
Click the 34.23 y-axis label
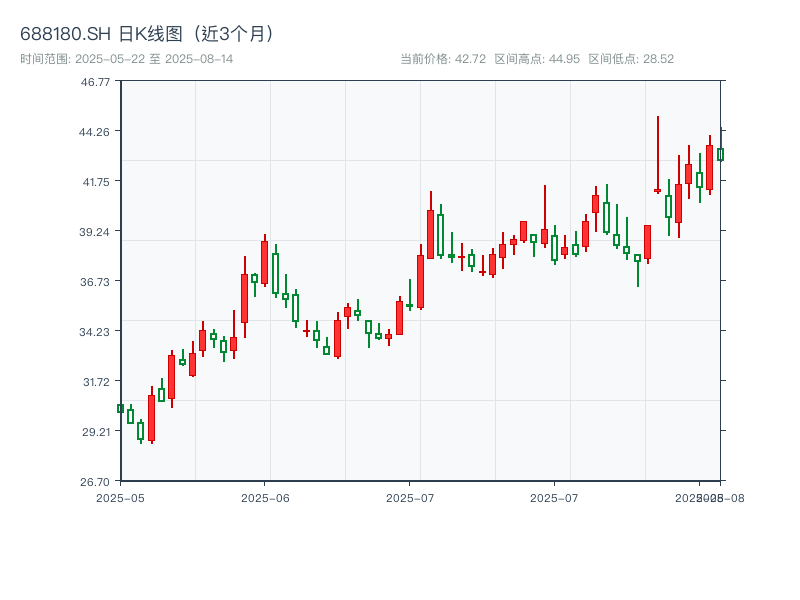pyautogui.click(x=96, y=331)
